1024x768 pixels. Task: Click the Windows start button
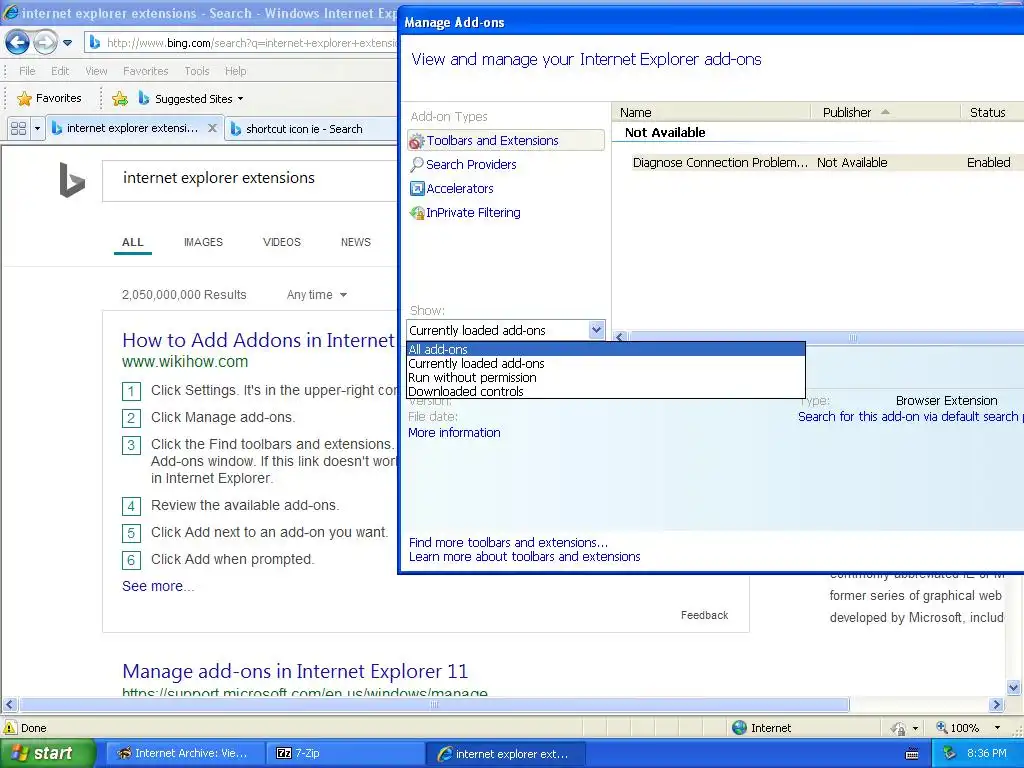[48, 753]
